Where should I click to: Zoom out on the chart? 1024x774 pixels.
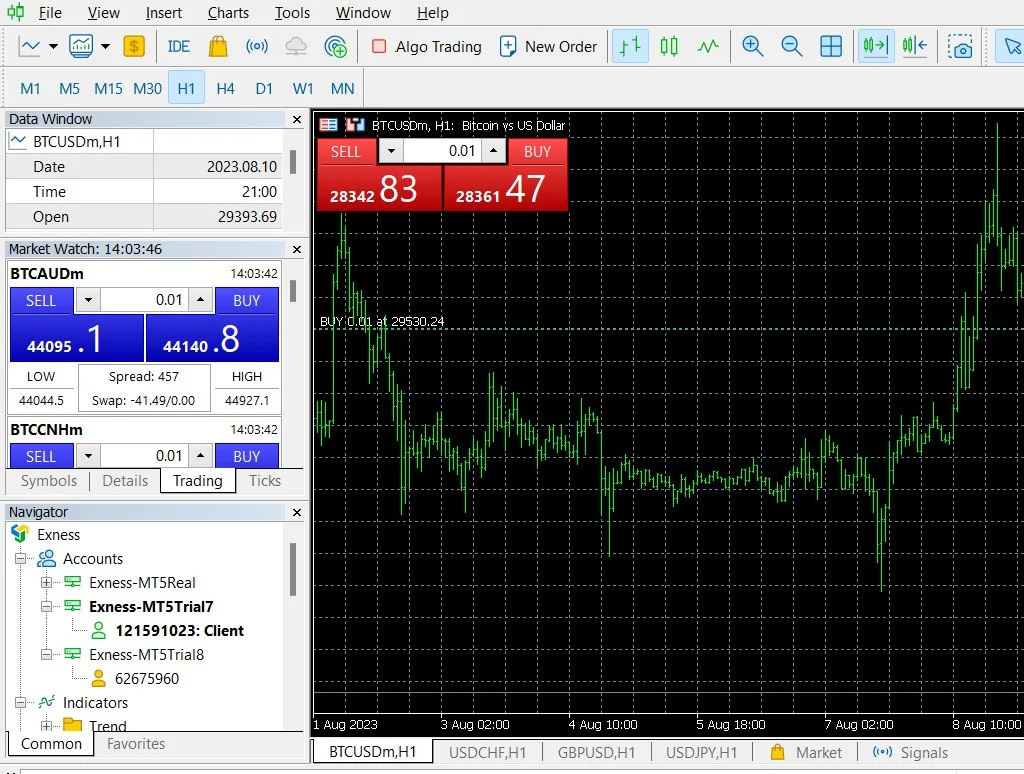click(x=791, y=46)
